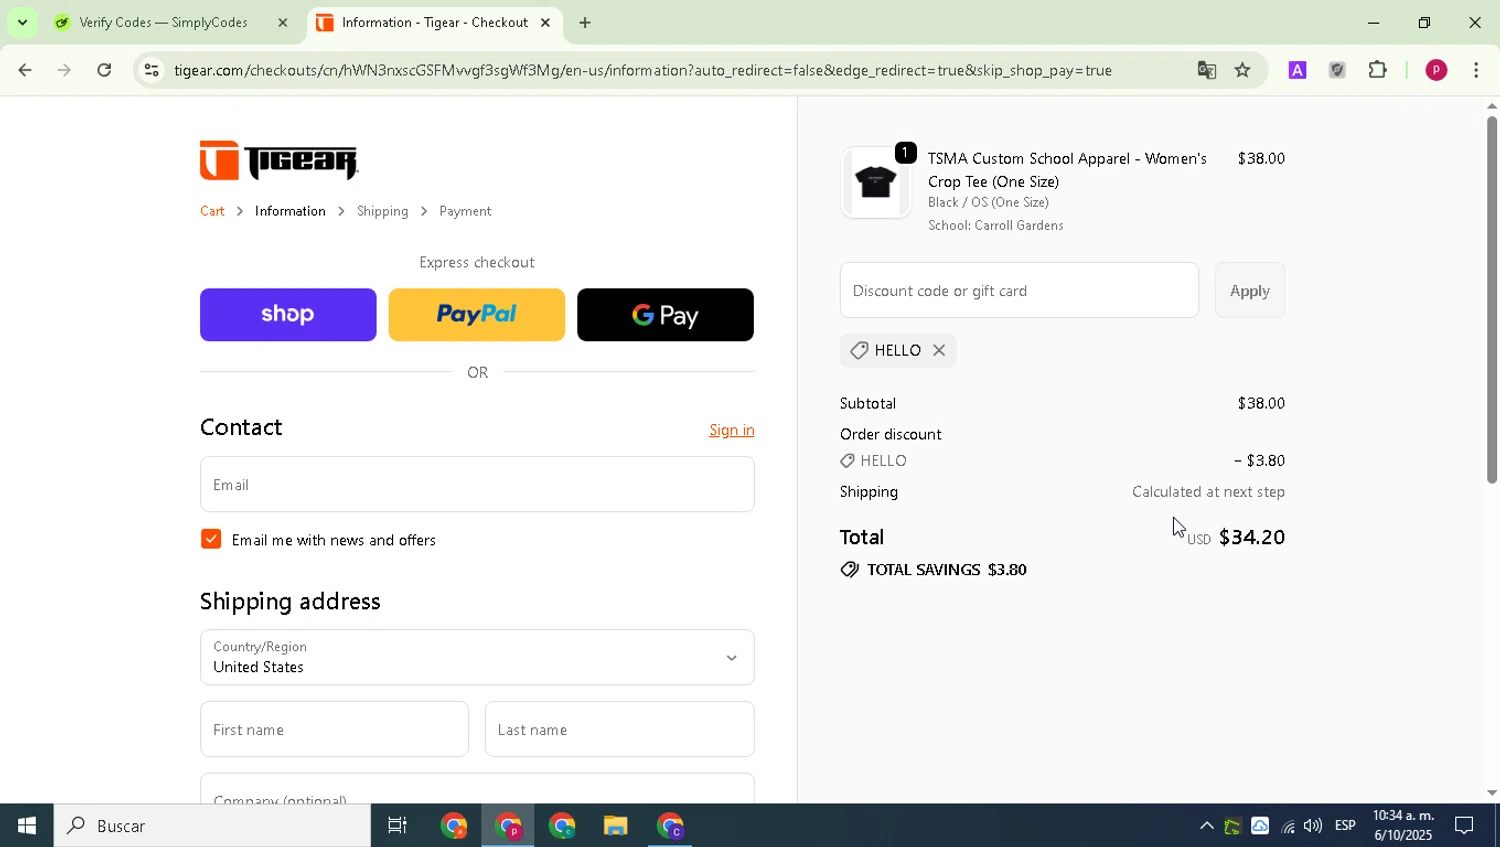Focus the First name field
Image resolution: width=1500 pixels, height=847 pixels.
[334, 729]
